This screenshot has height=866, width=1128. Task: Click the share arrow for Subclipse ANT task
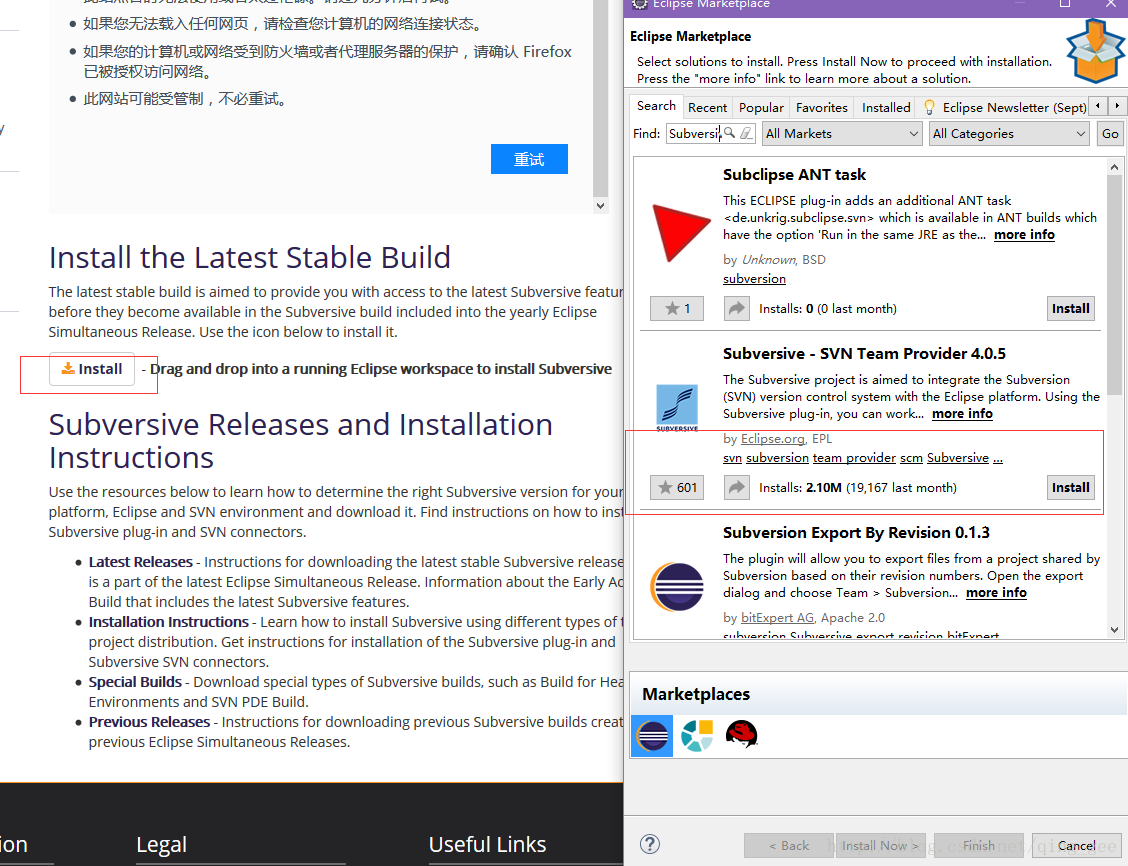(x=736, y=309)
